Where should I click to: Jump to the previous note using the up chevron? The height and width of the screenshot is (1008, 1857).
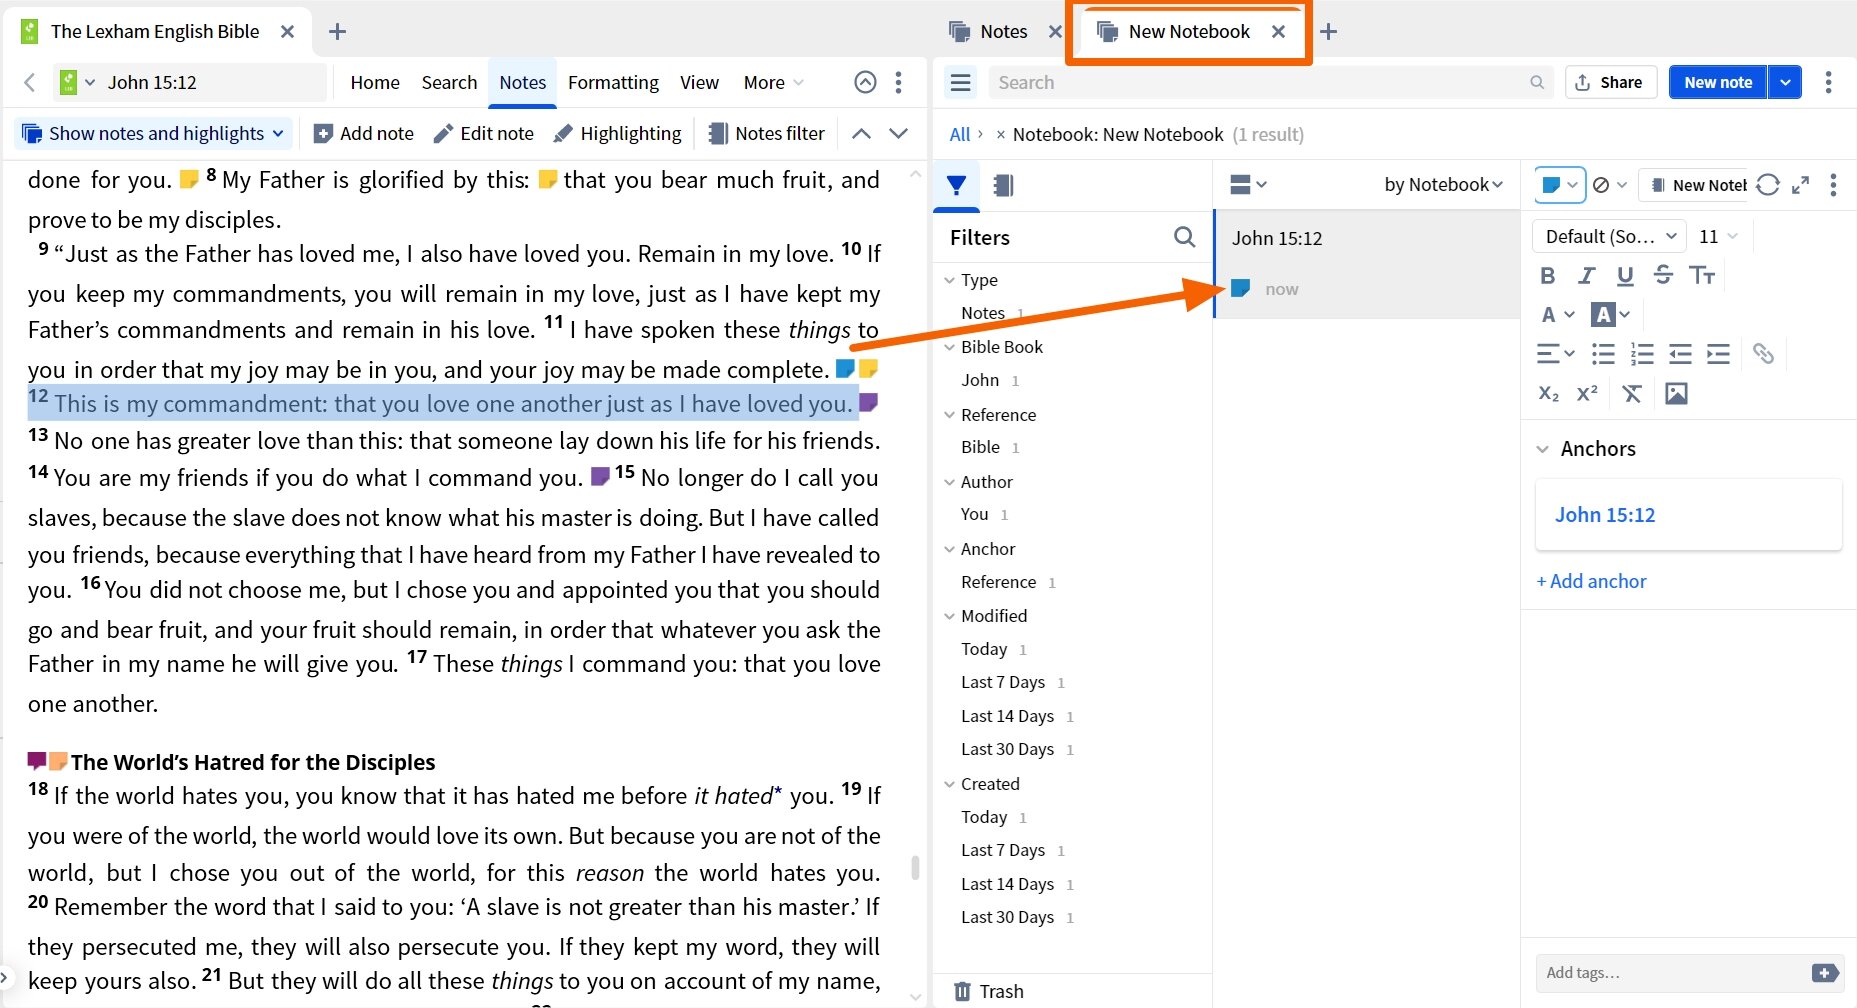tap(861, 133)
